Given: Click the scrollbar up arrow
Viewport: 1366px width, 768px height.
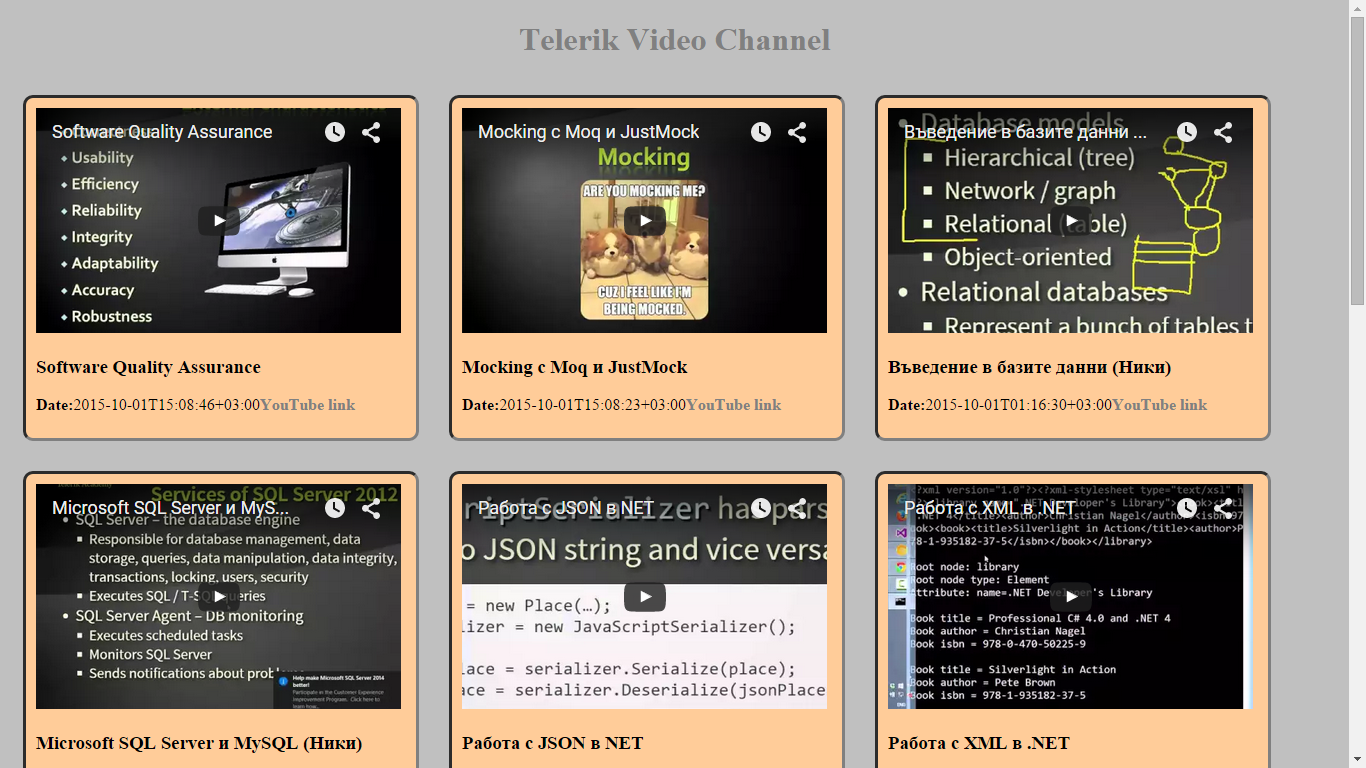Looking at the screenshot, I should [1357, 8].
